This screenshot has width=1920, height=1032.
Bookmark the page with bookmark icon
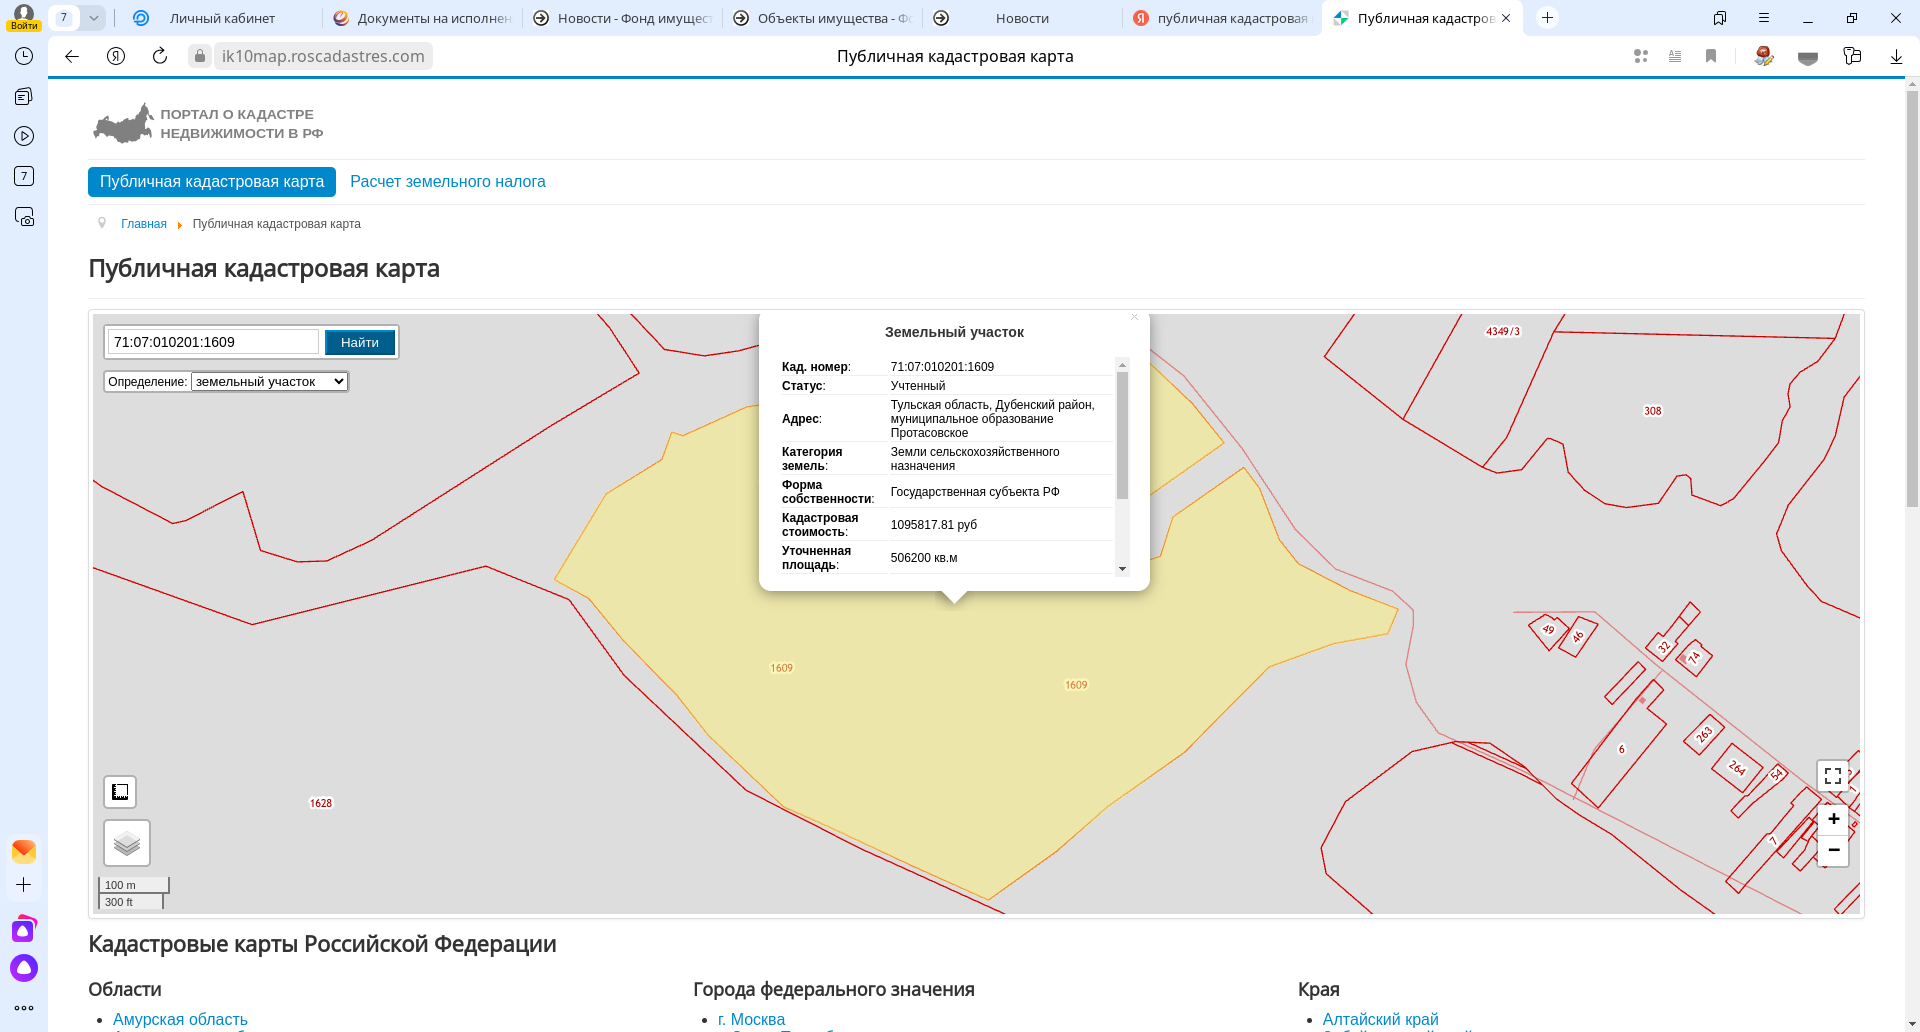pos(1711,57)
